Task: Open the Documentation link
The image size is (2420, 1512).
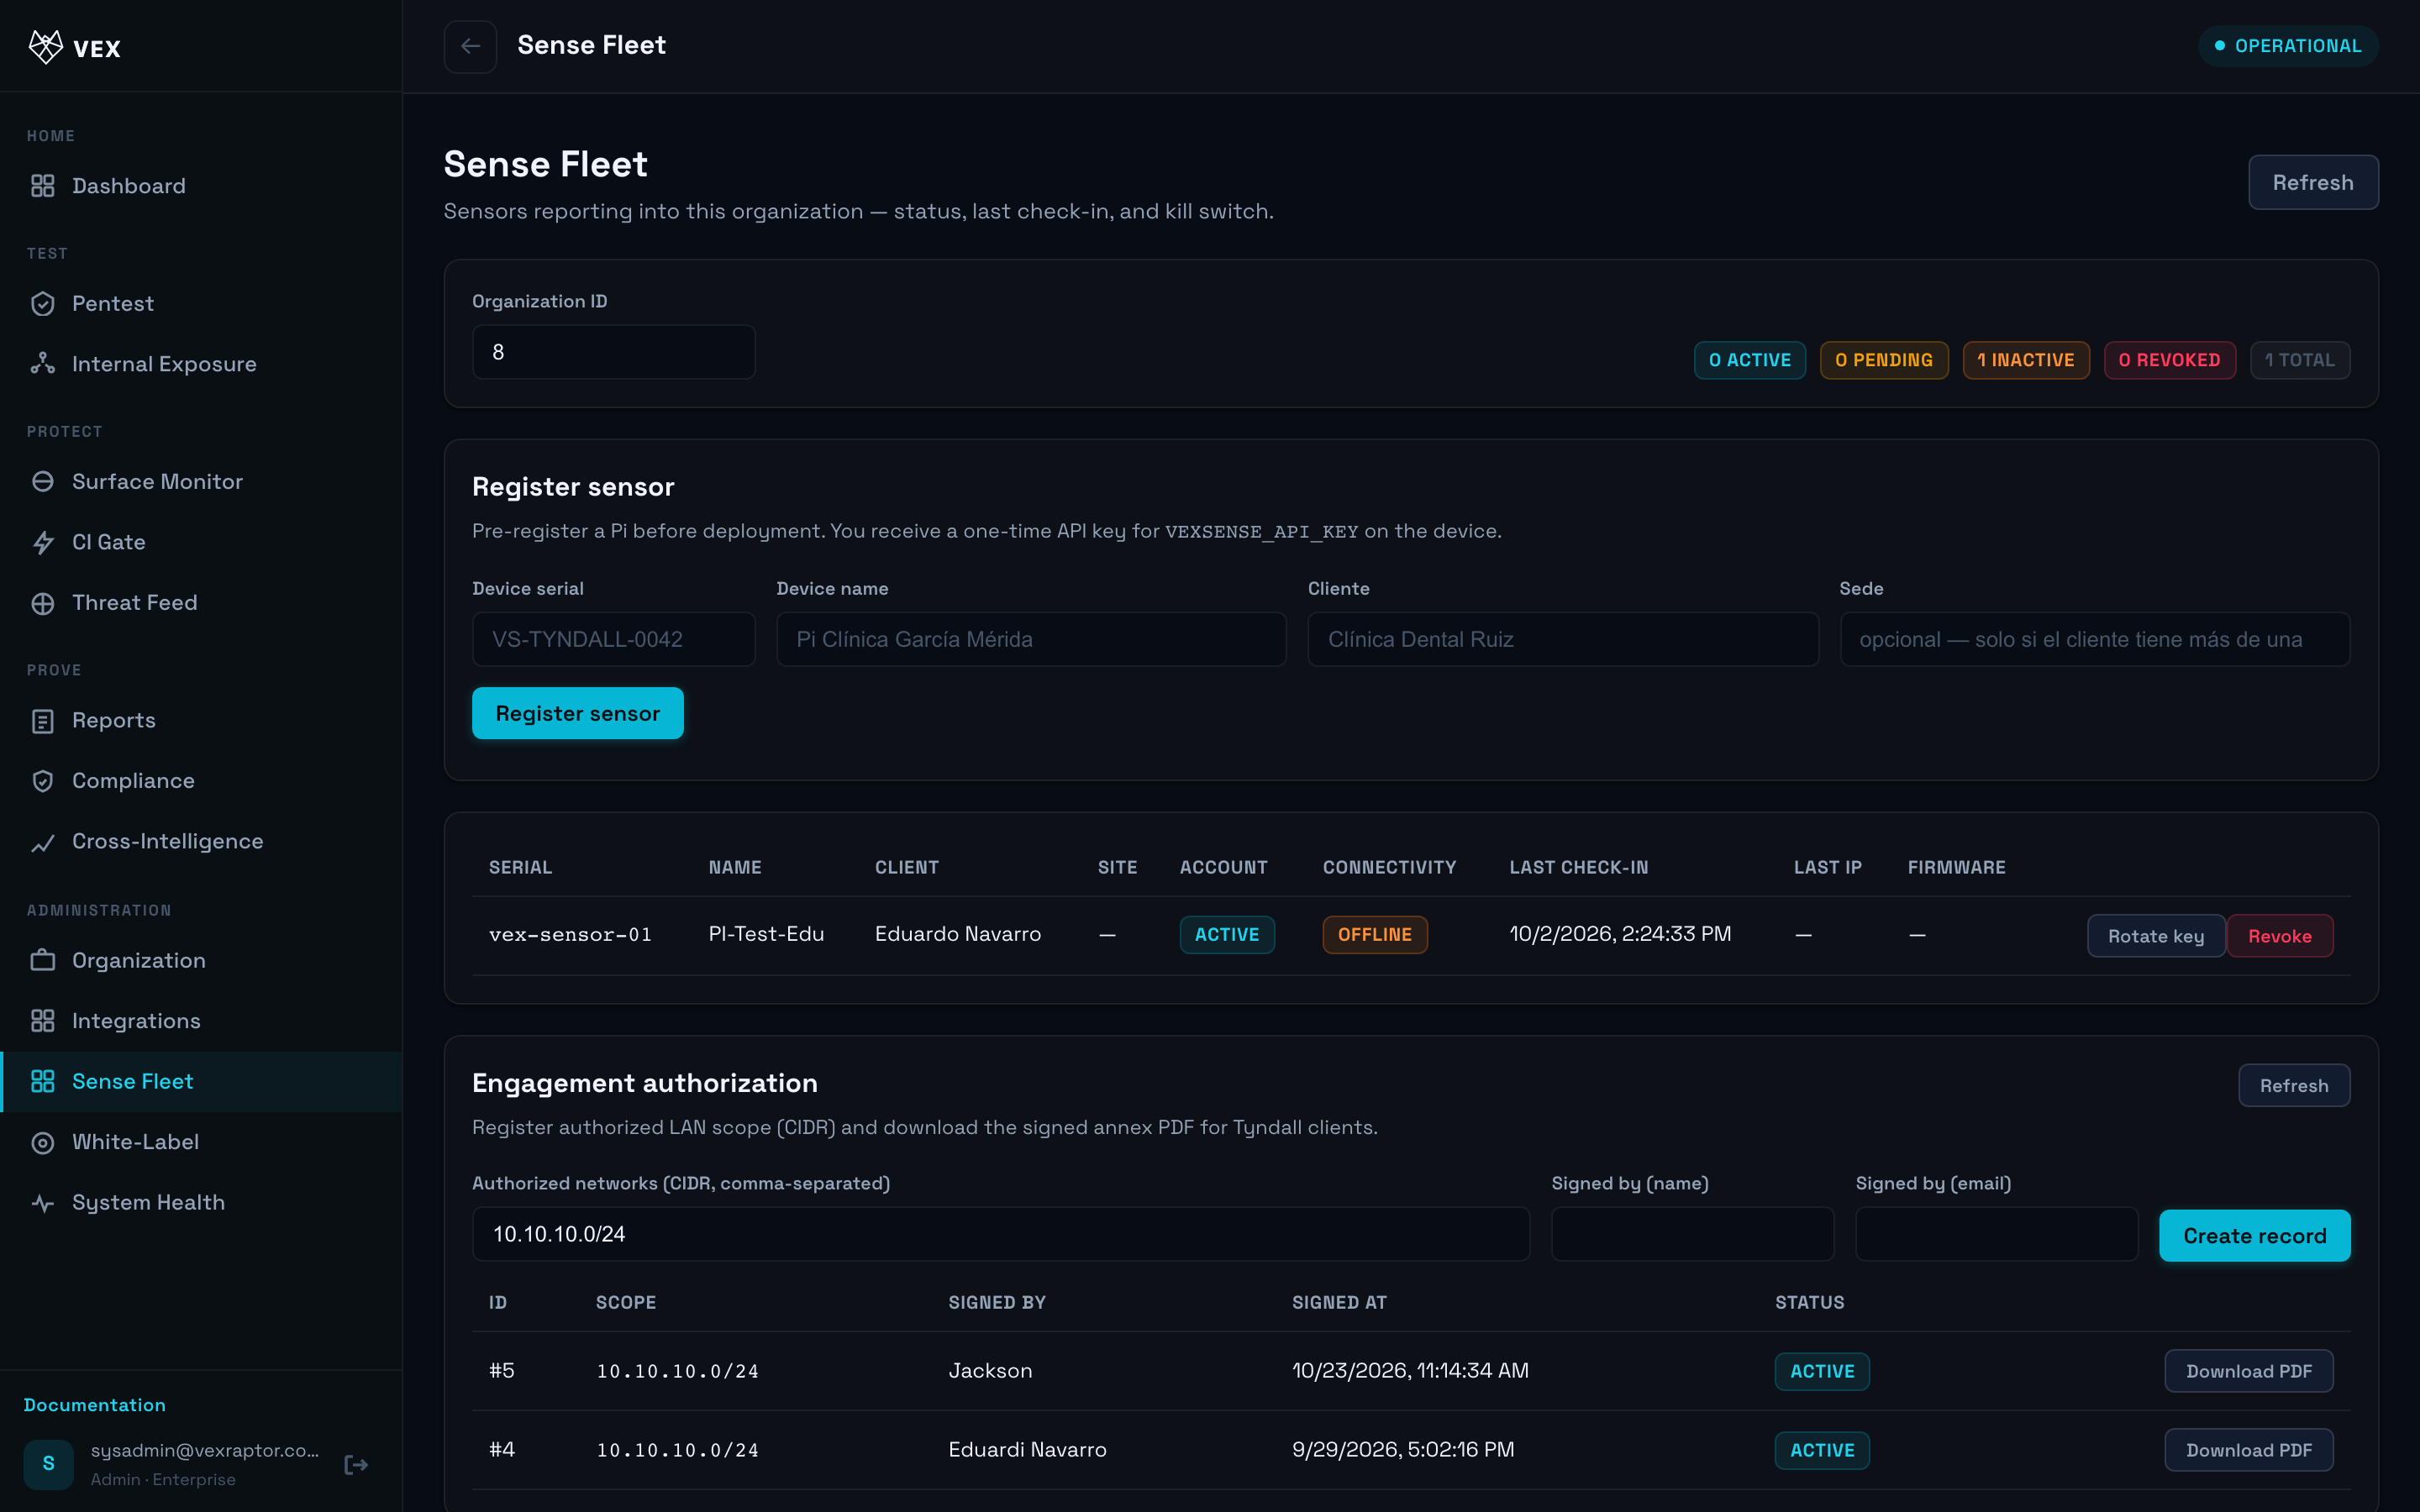Action: tap(94, 1405)
